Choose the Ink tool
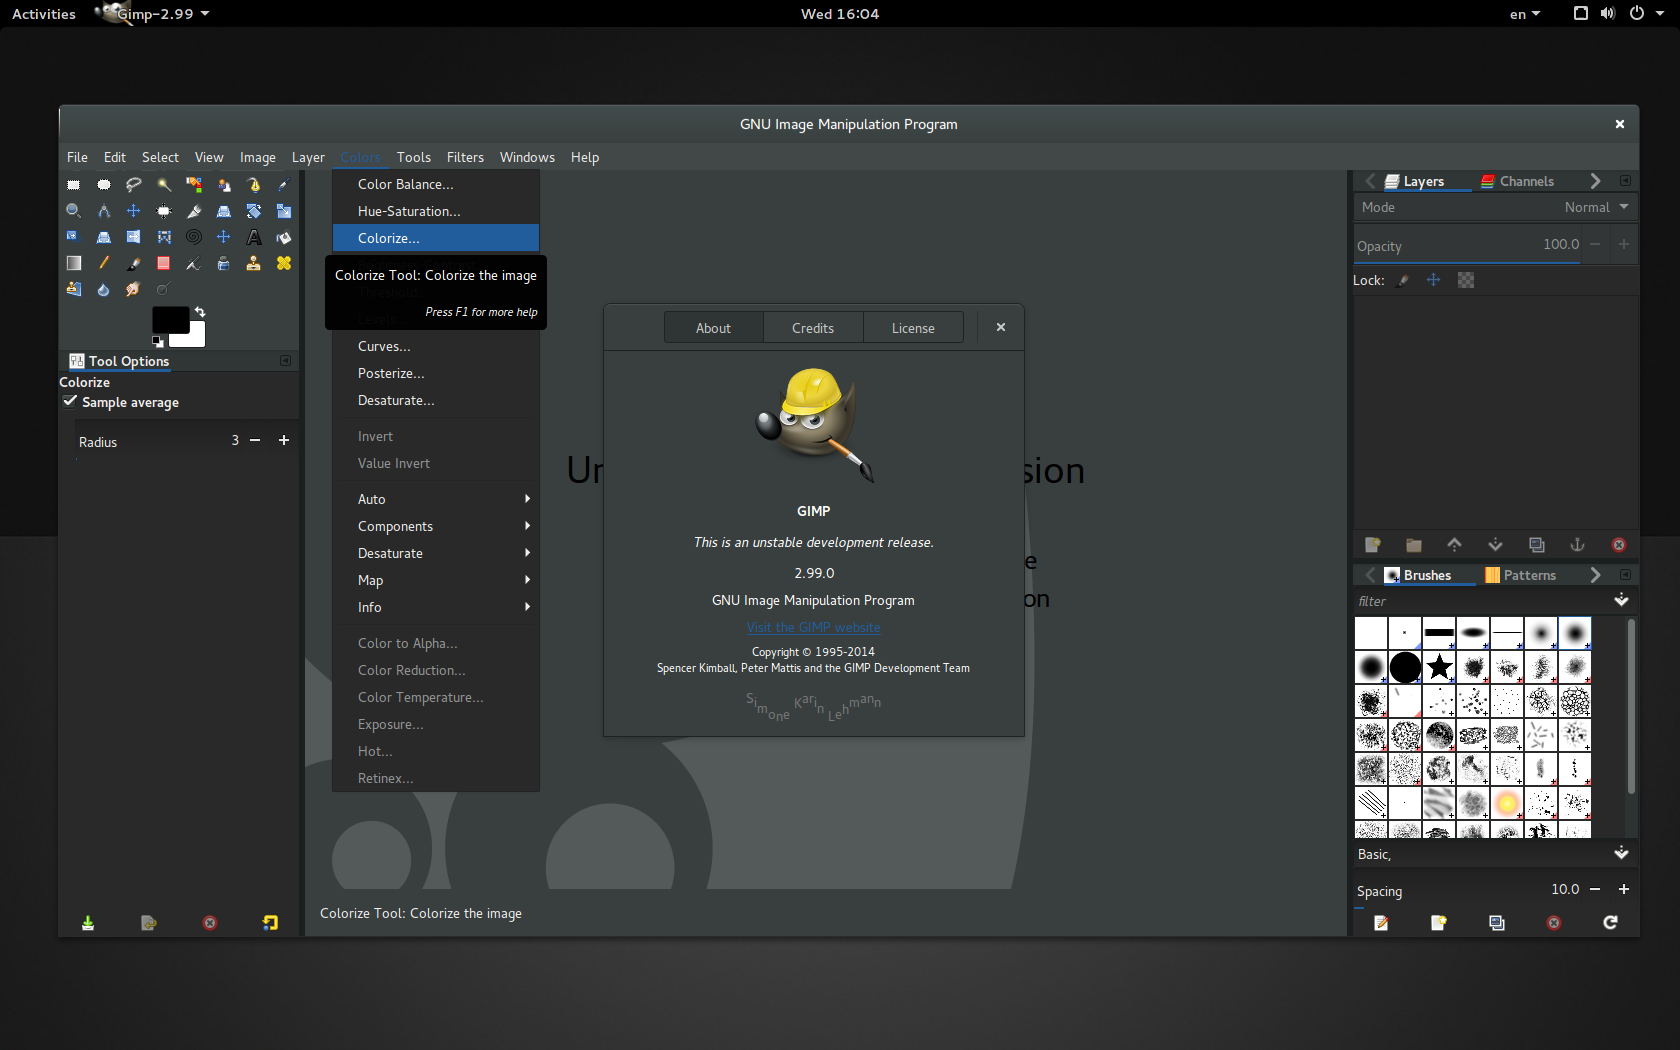1680x1050 pixels. point(224,263)
